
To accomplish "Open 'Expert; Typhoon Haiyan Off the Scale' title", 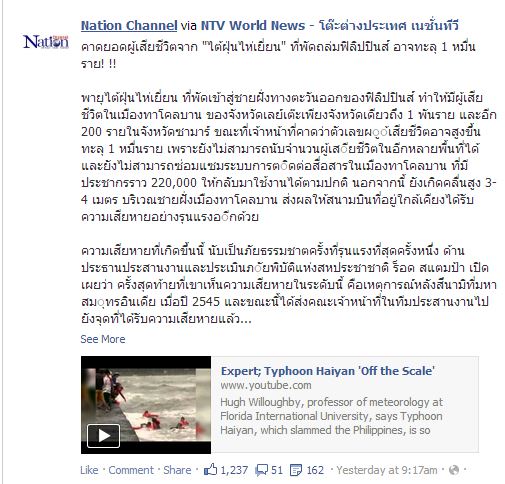I will (x=328, y=371).
